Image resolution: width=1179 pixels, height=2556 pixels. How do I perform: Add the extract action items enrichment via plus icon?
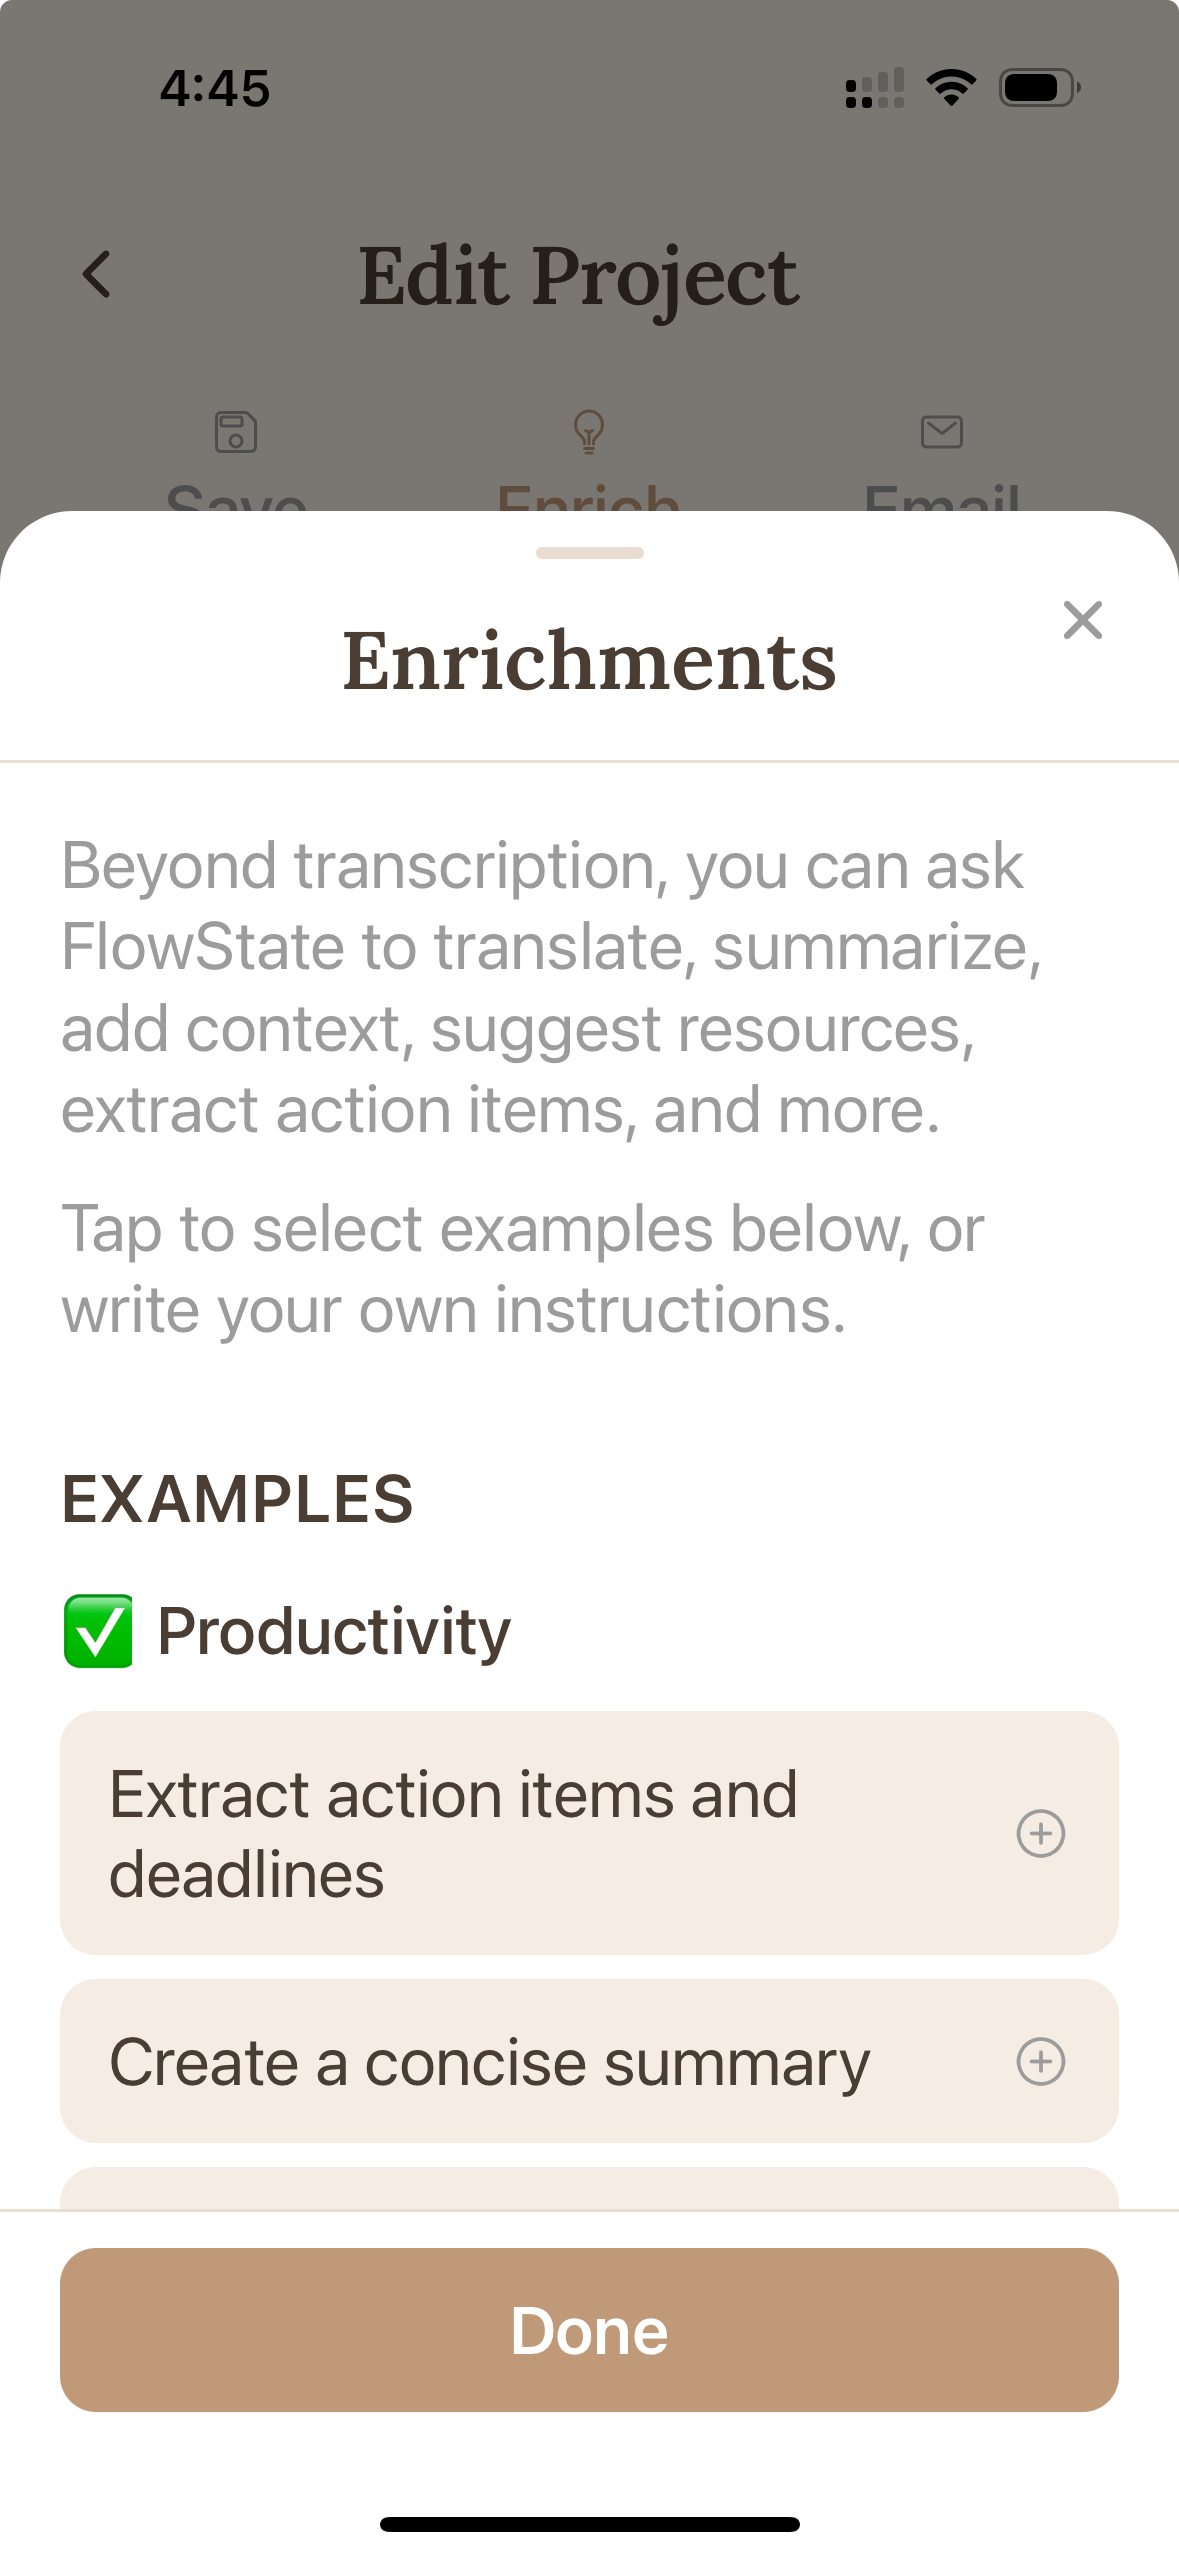(x=1042, y=1834)
